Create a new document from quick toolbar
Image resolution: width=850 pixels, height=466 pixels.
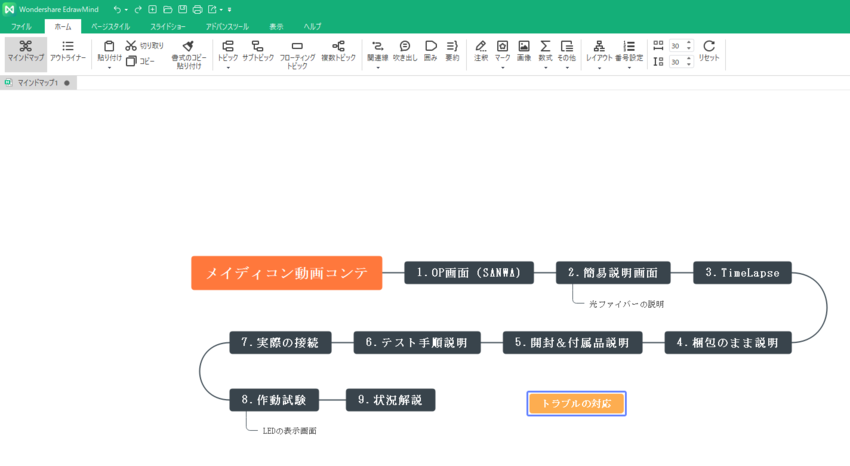point(152,9)
